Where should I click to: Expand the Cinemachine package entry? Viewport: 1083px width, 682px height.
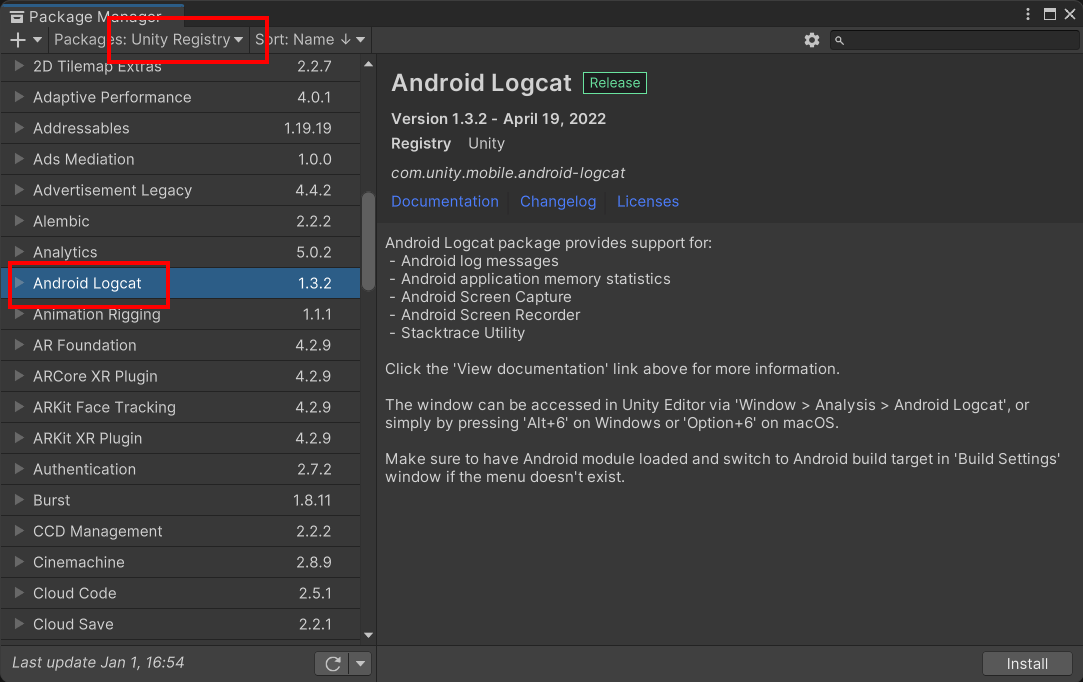coord(19,562)
